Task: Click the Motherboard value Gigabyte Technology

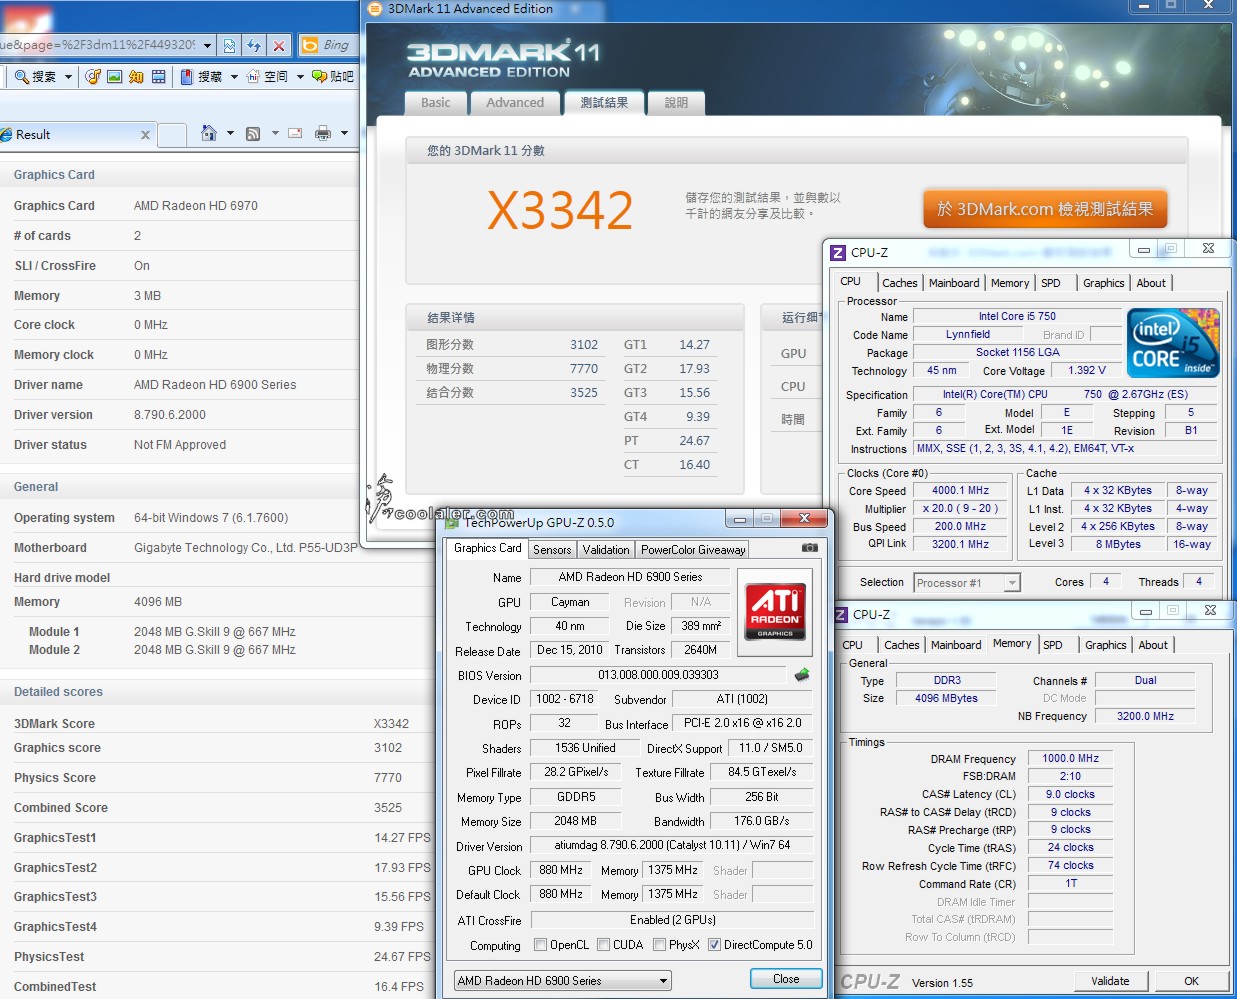Action: click(246, 548)
